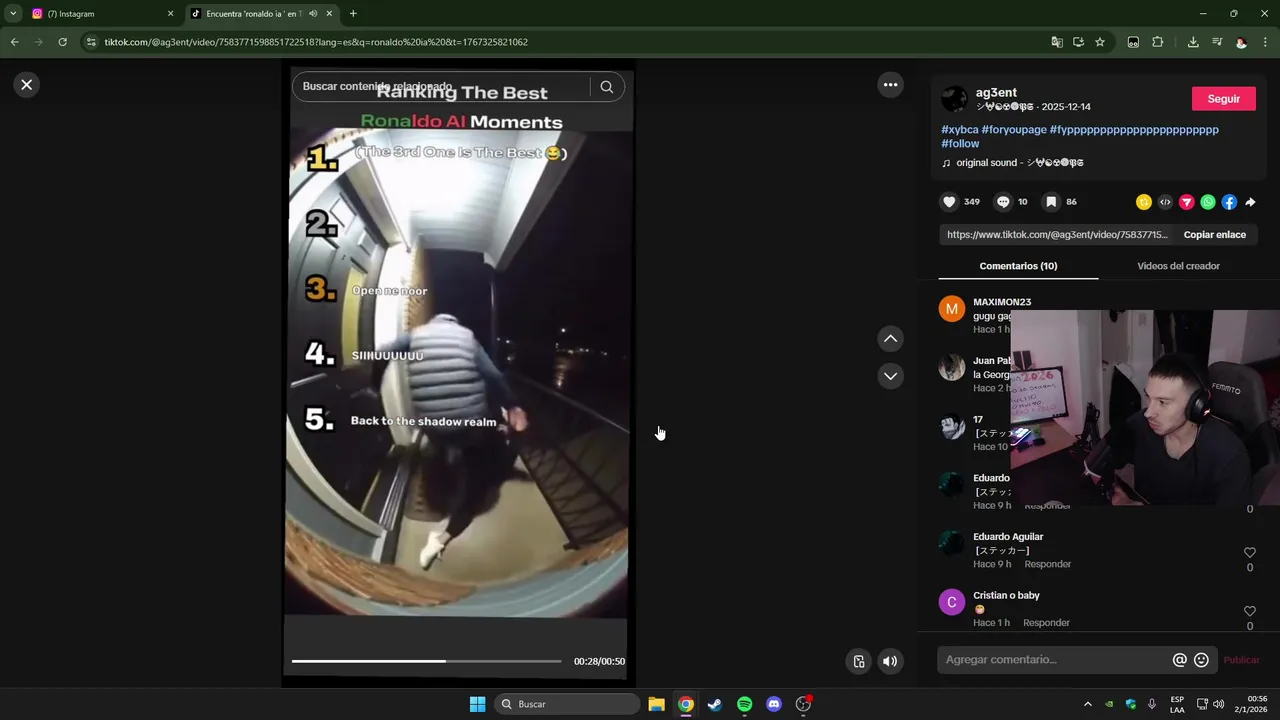Screen dimensions: 1280x720
Task: Open more share options arrow
Action: (1250, 202)
